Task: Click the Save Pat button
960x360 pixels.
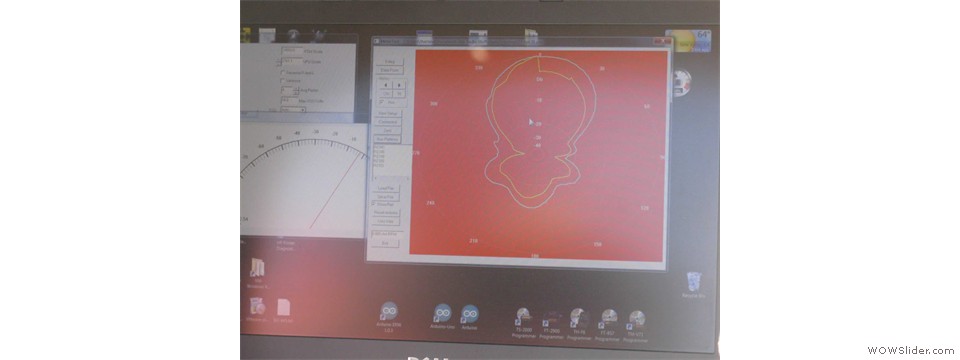Action: pos(386,197)
